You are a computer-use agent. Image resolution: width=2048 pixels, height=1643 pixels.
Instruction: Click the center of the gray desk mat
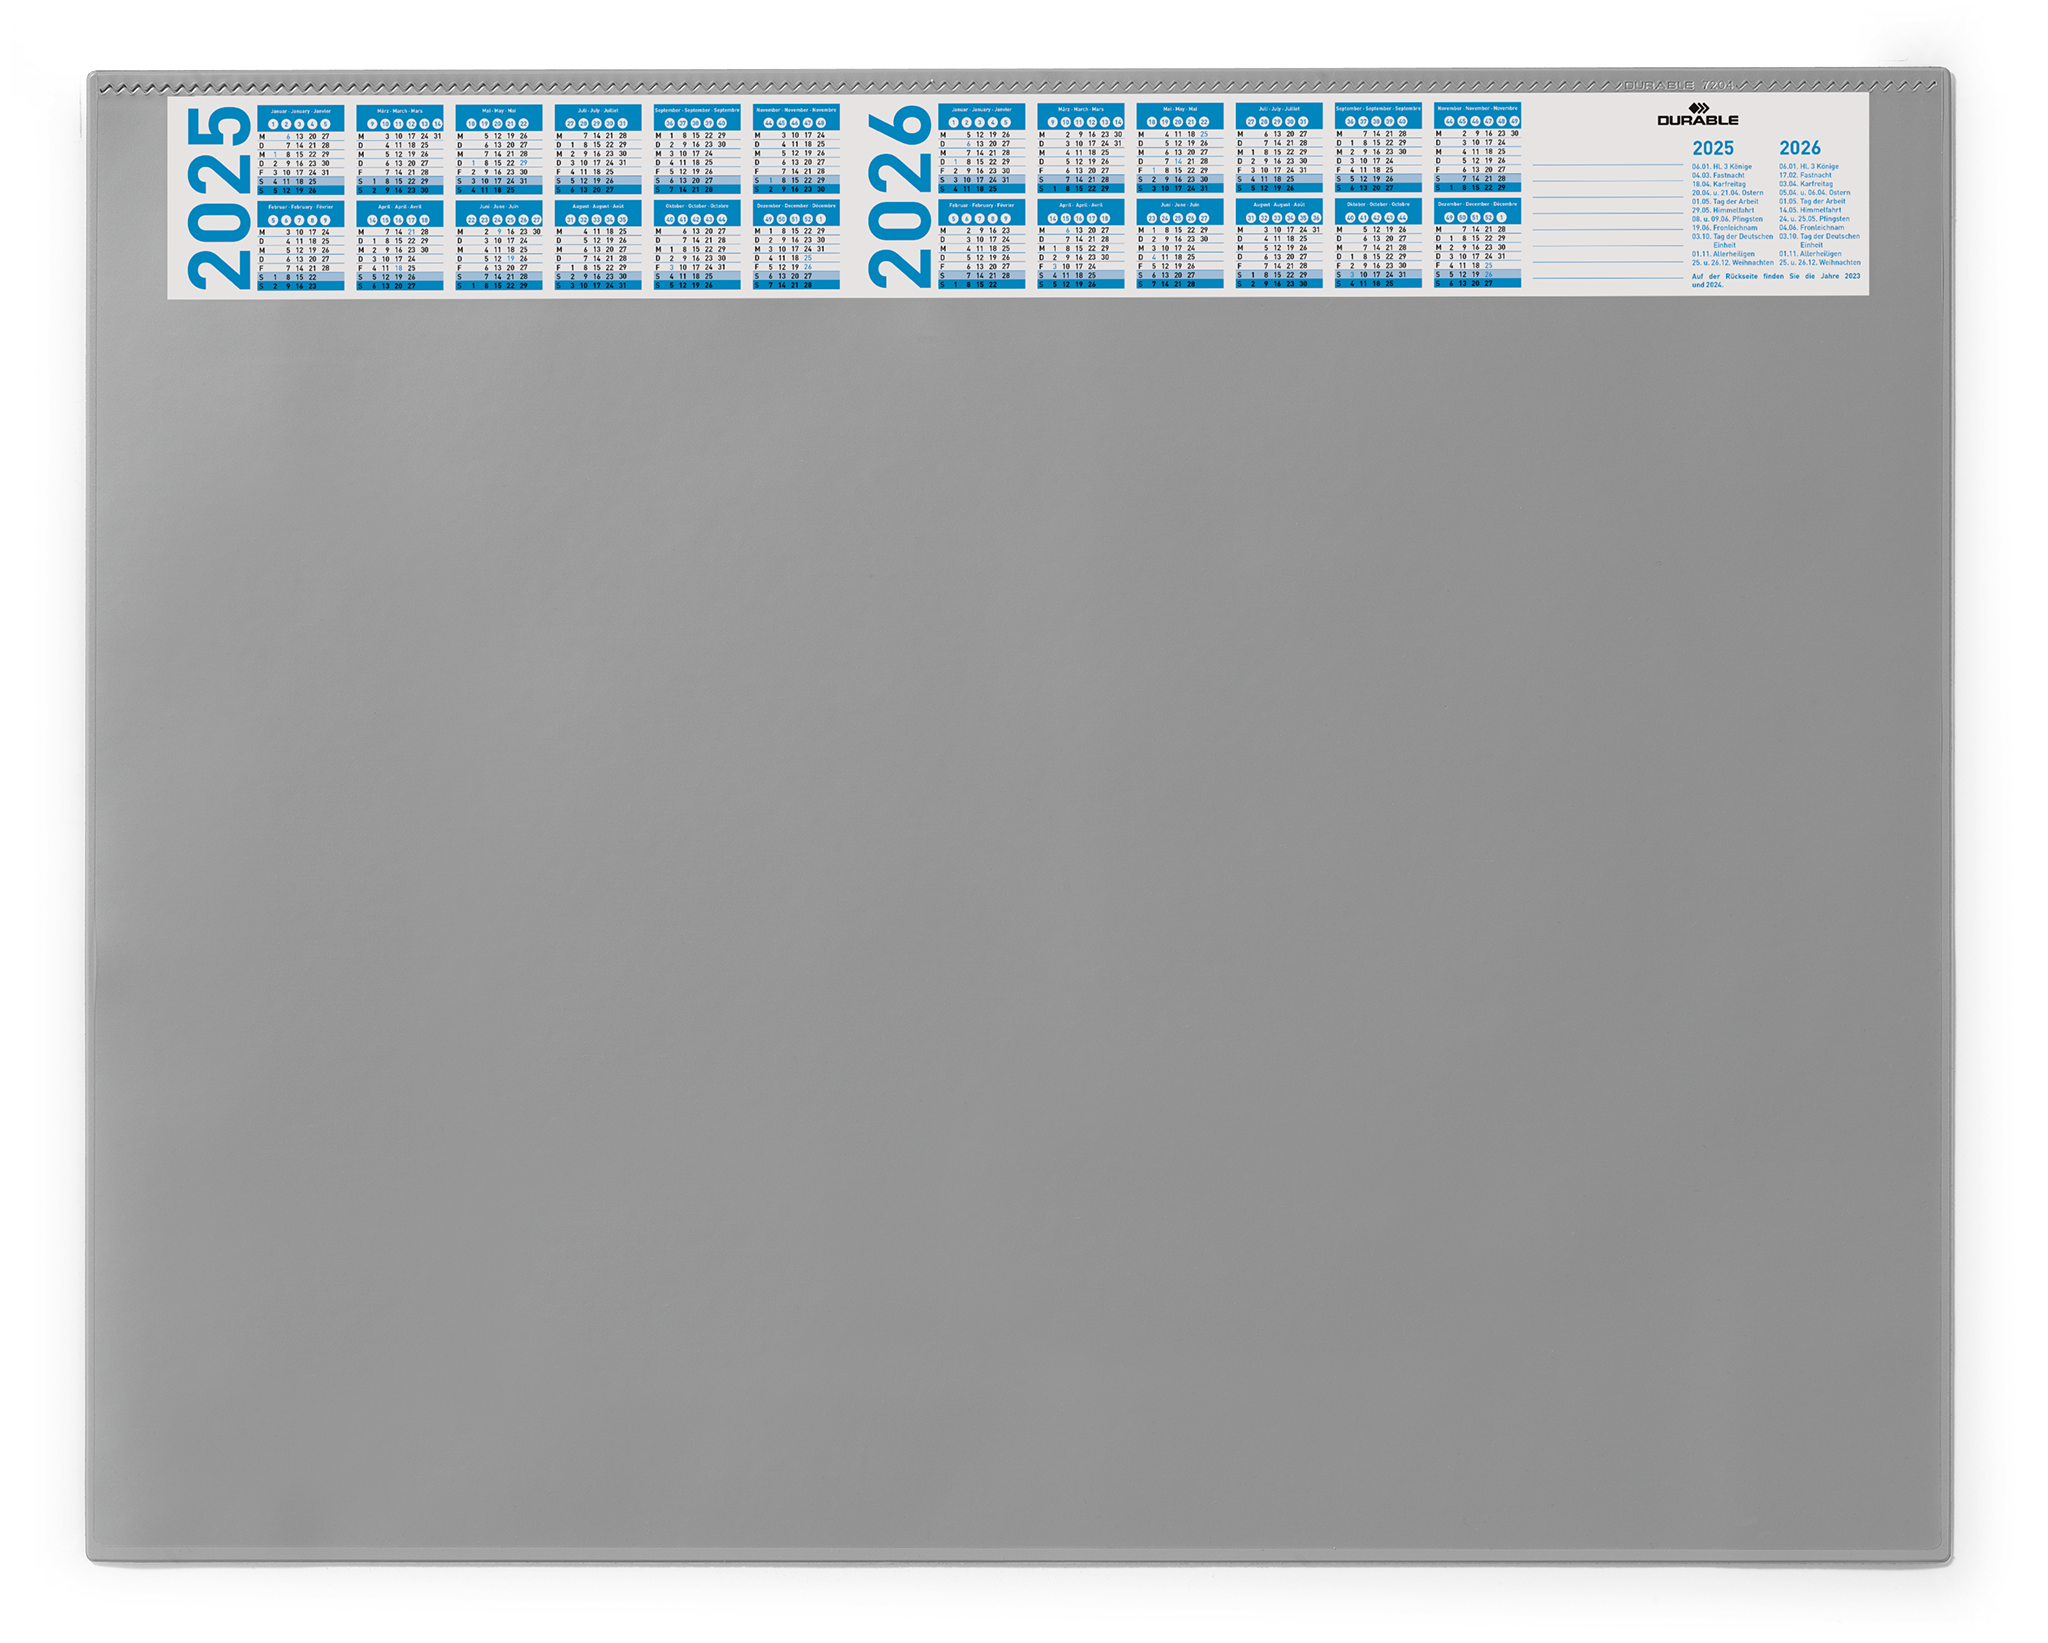tap(1018, 900)
